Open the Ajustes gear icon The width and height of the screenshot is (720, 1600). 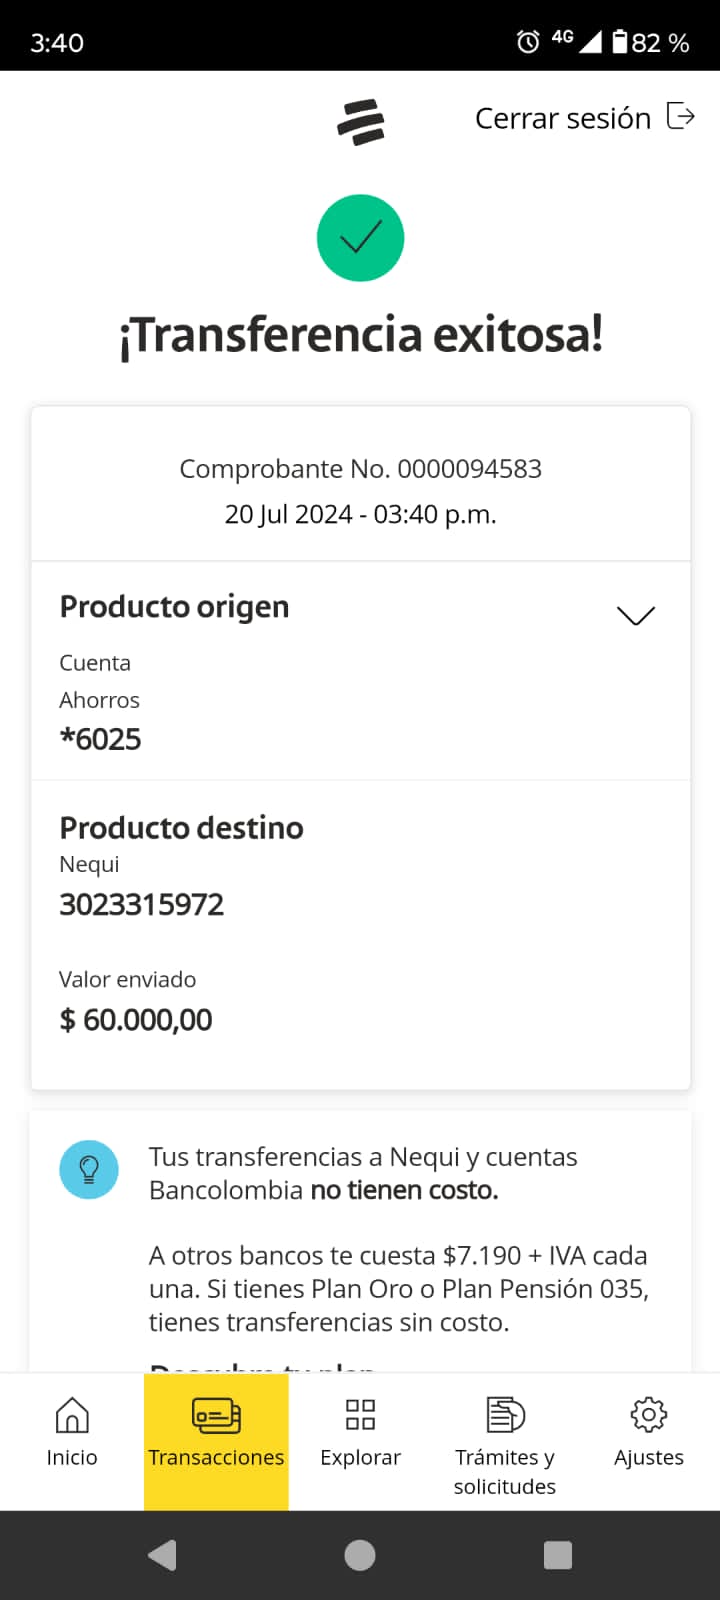tap(649, 1415)
